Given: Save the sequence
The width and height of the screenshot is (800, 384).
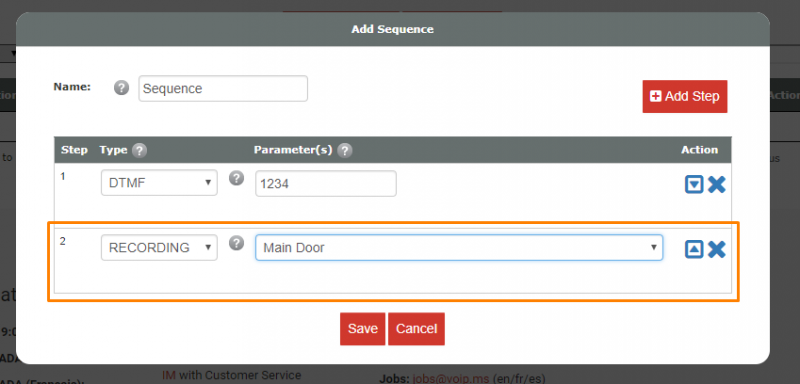Looking at the screenshot, I should [x=363, y=329].
